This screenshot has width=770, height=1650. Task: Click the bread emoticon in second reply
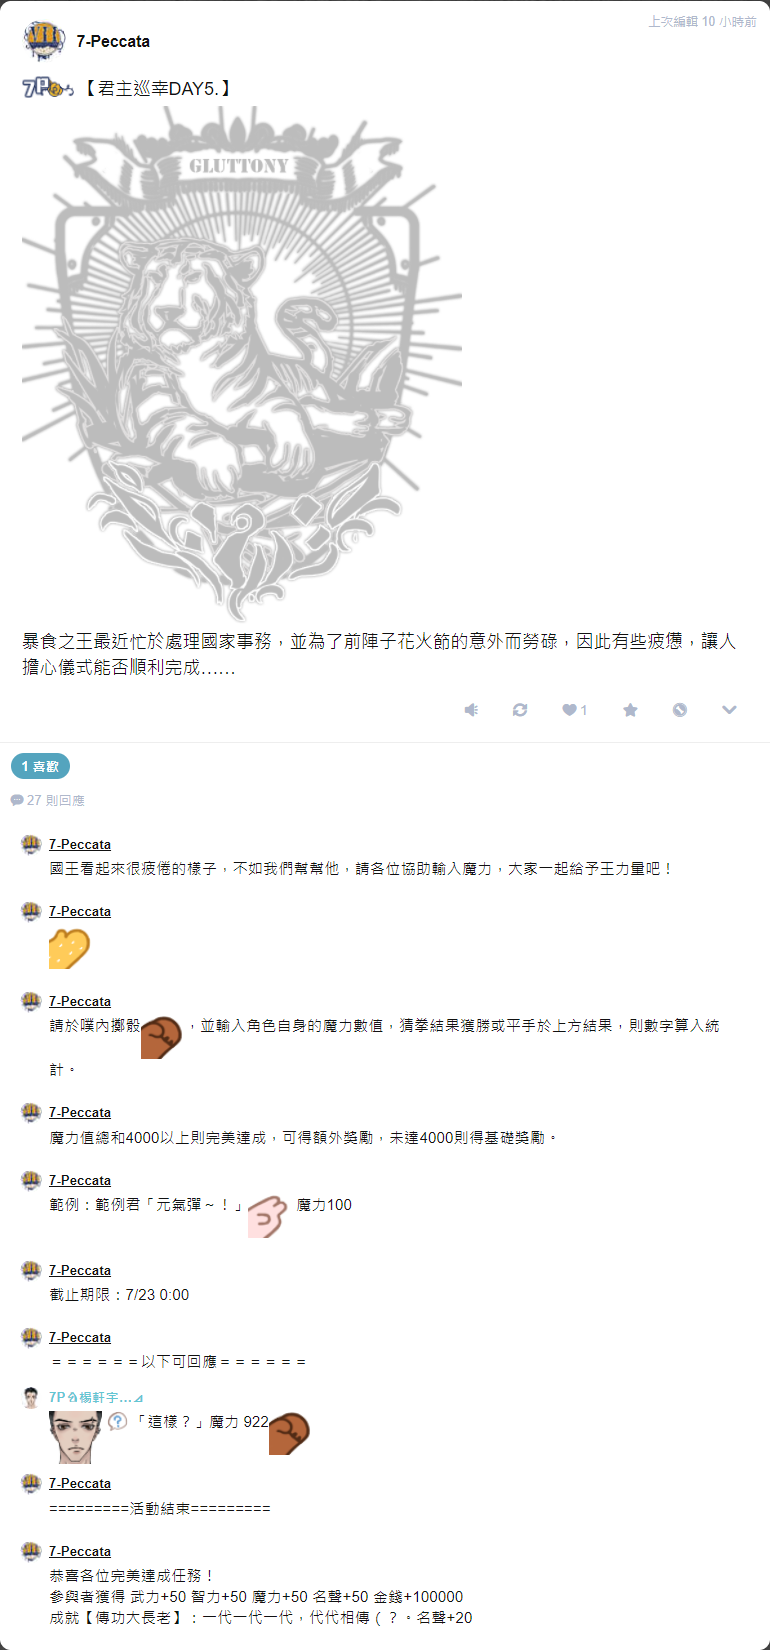point(69,949)
